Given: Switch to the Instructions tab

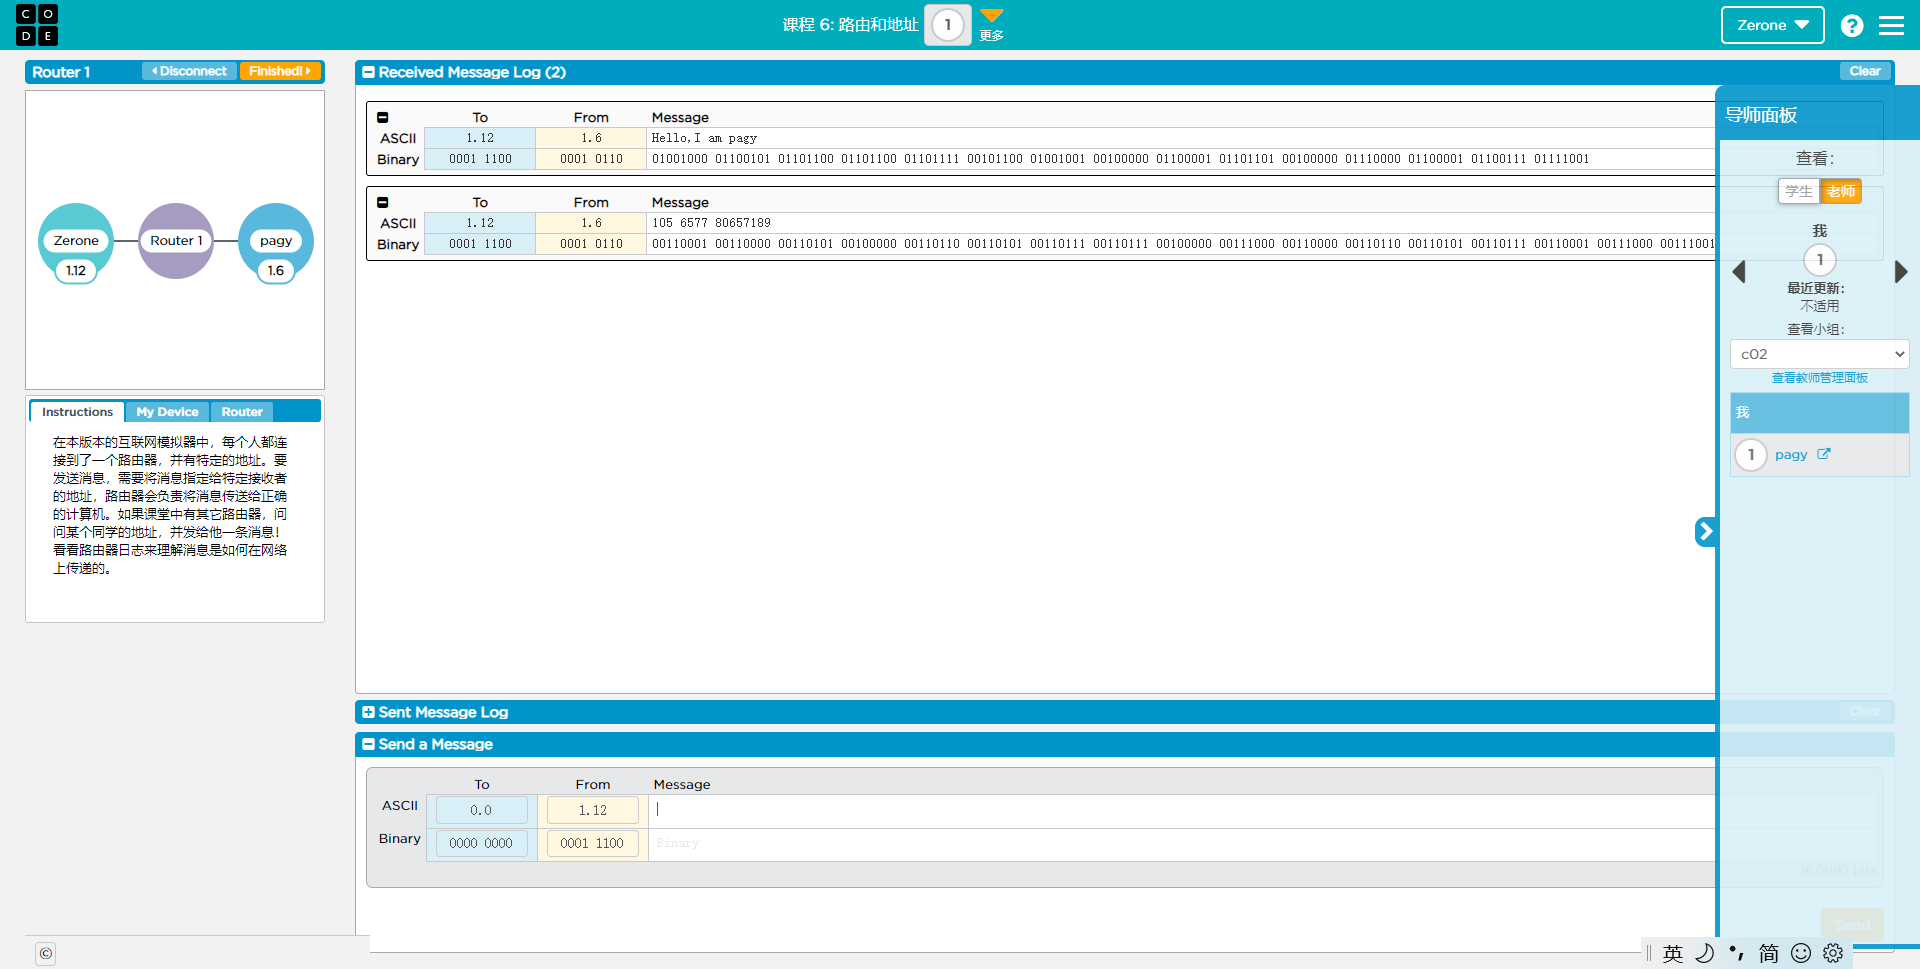Looking at the screenshot, I should point(77,412).
